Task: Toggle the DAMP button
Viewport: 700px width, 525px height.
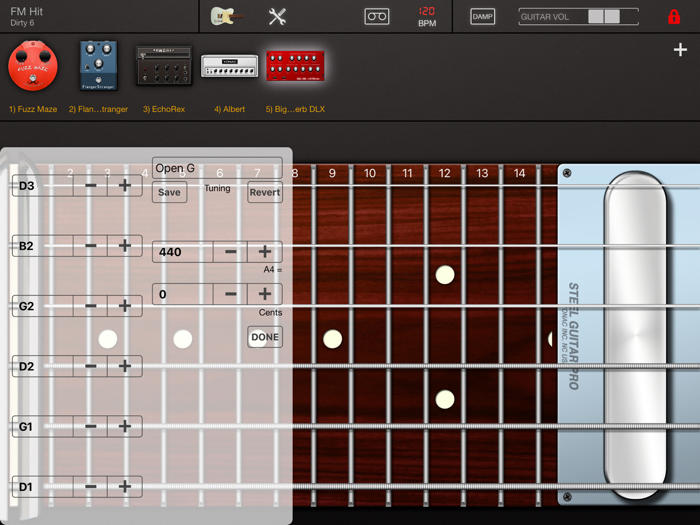Action: click(482, 17)
